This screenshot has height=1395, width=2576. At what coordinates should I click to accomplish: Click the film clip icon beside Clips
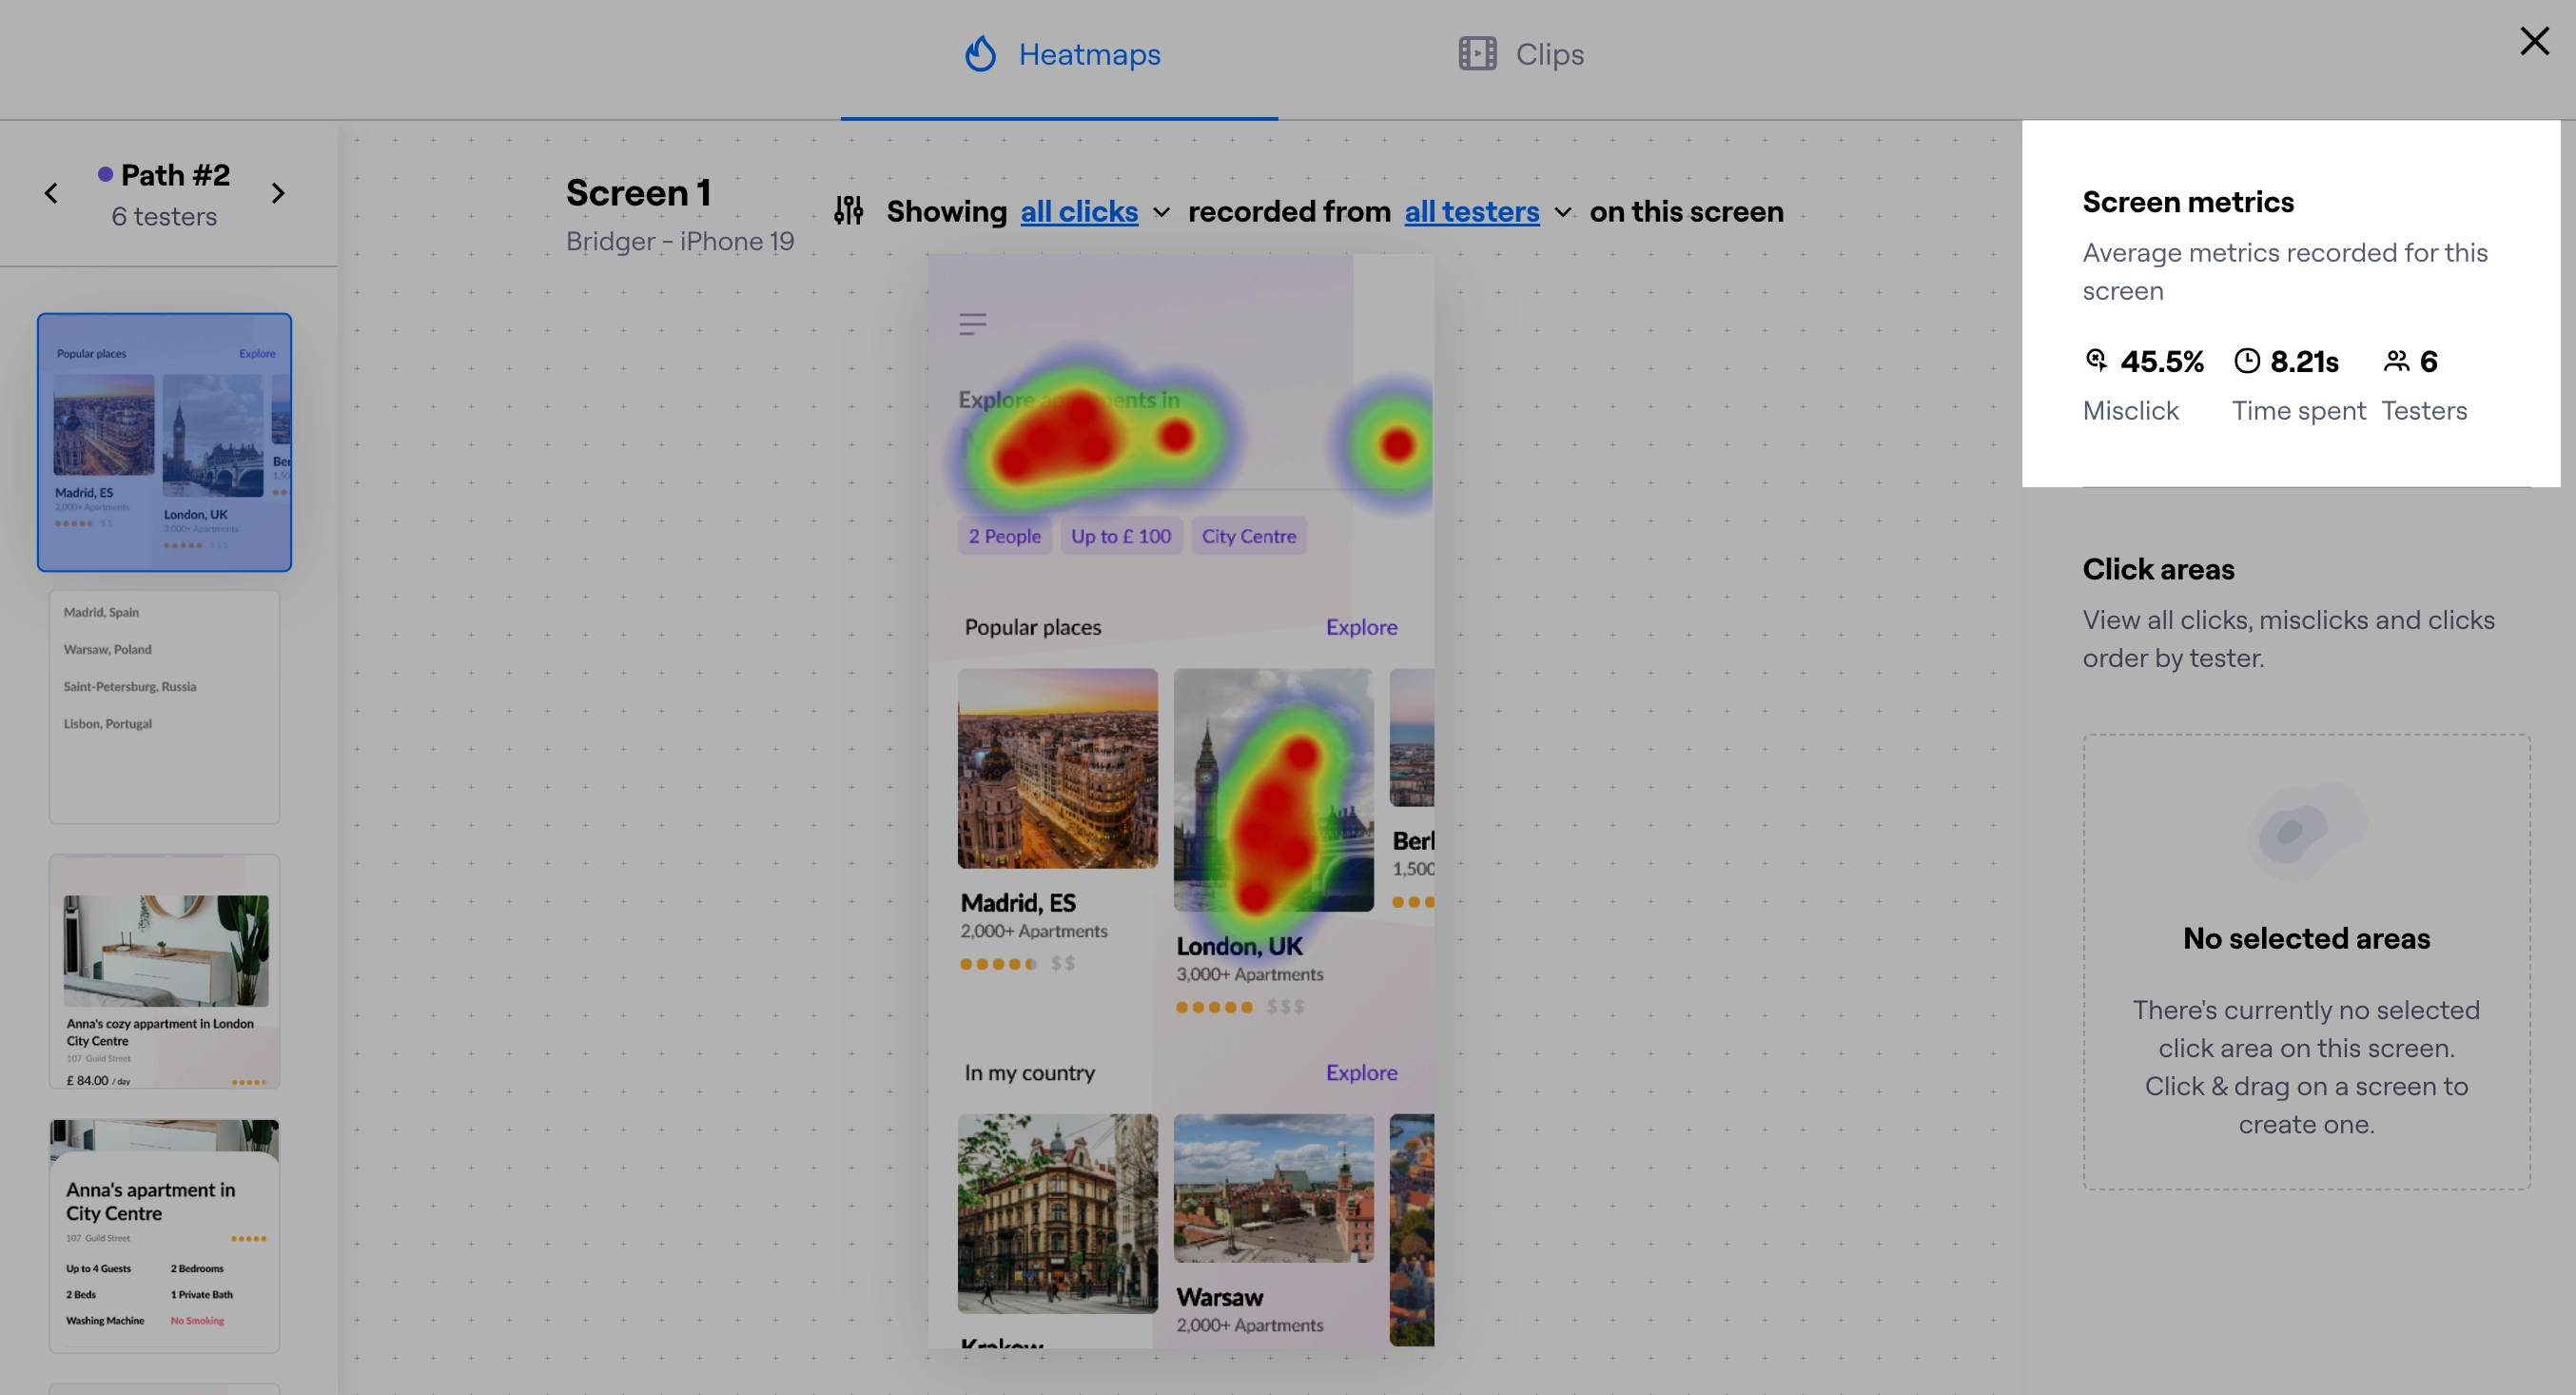pos(1477,53)
